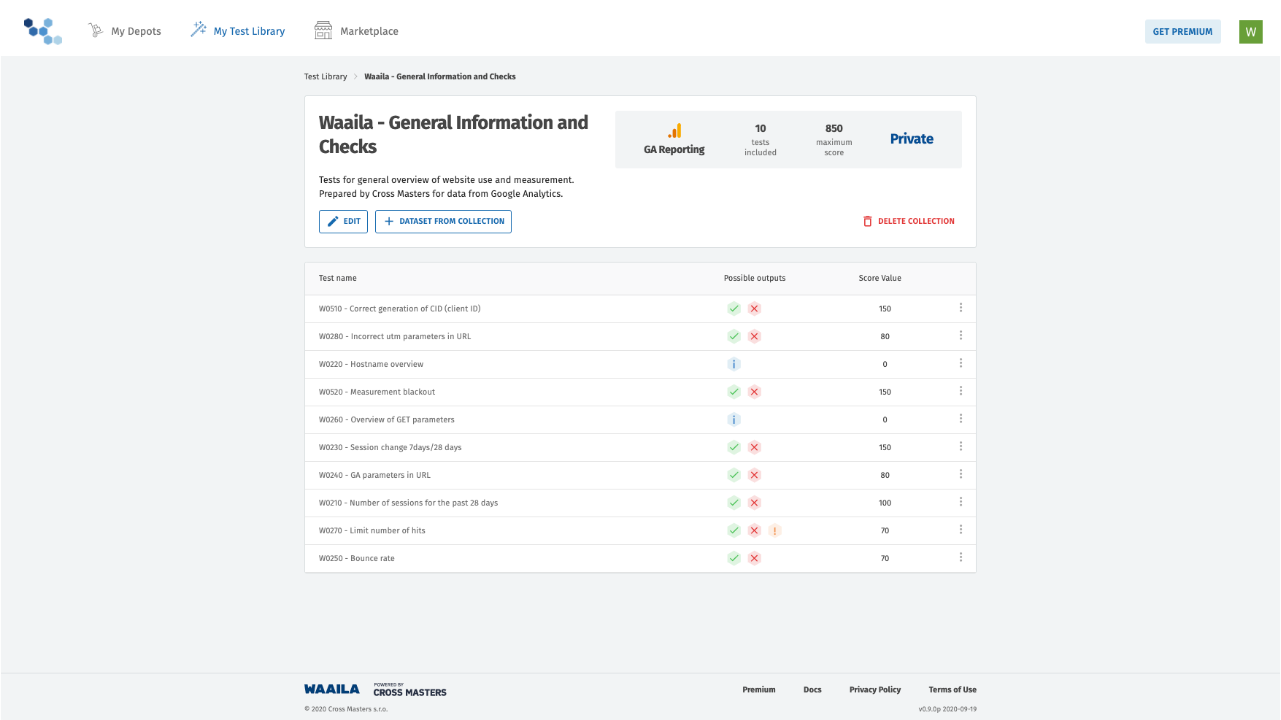Image resolution: width=1281 pixels, height=720 pixels.
Task: Click the info icon for W0260 GET parameters
Action: point(734,420)
